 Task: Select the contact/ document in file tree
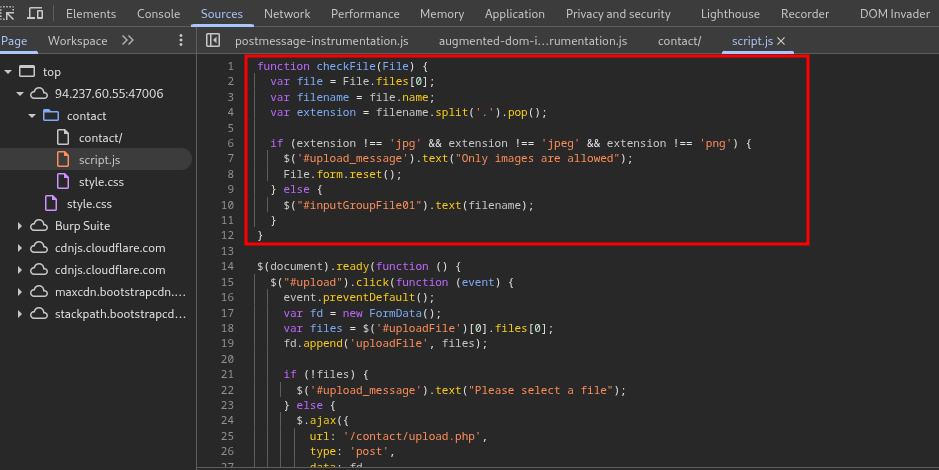(100, 138)
